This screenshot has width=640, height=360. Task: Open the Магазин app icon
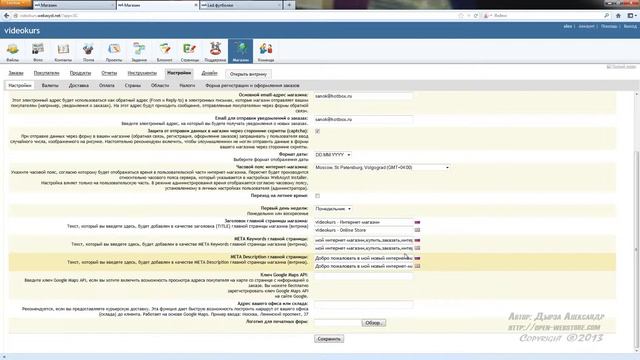click(x=240, y=51)
